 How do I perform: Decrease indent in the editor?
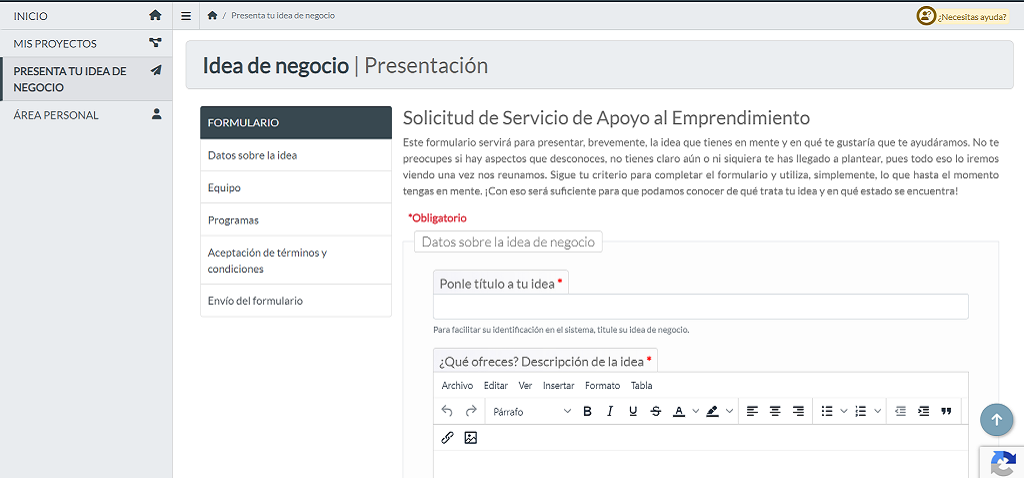[x=901, y=411]
